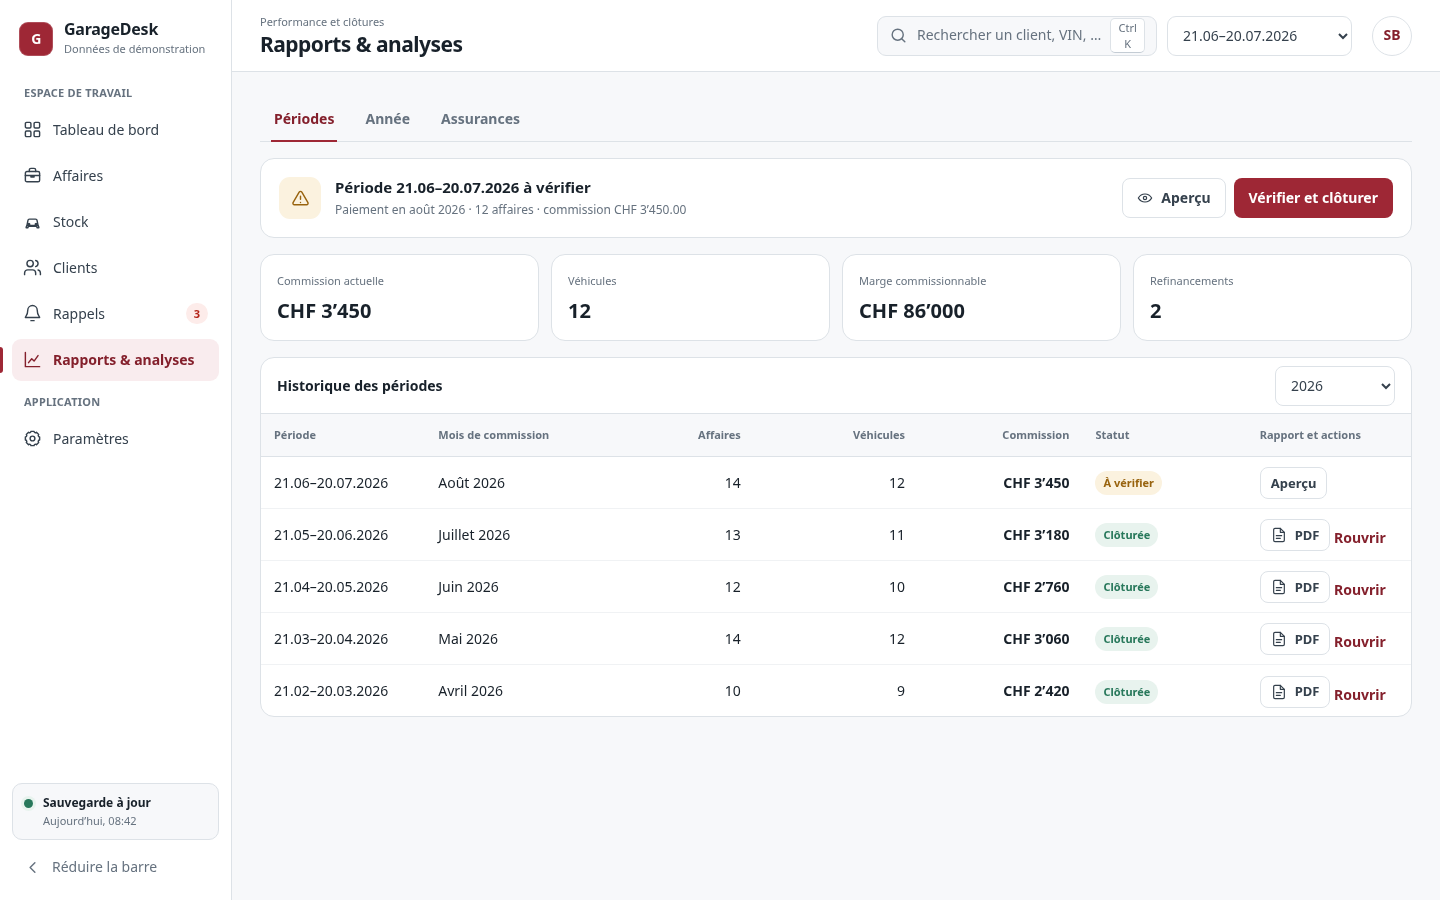Click CHF 3'180 commission value

(x=1036, y=535)
